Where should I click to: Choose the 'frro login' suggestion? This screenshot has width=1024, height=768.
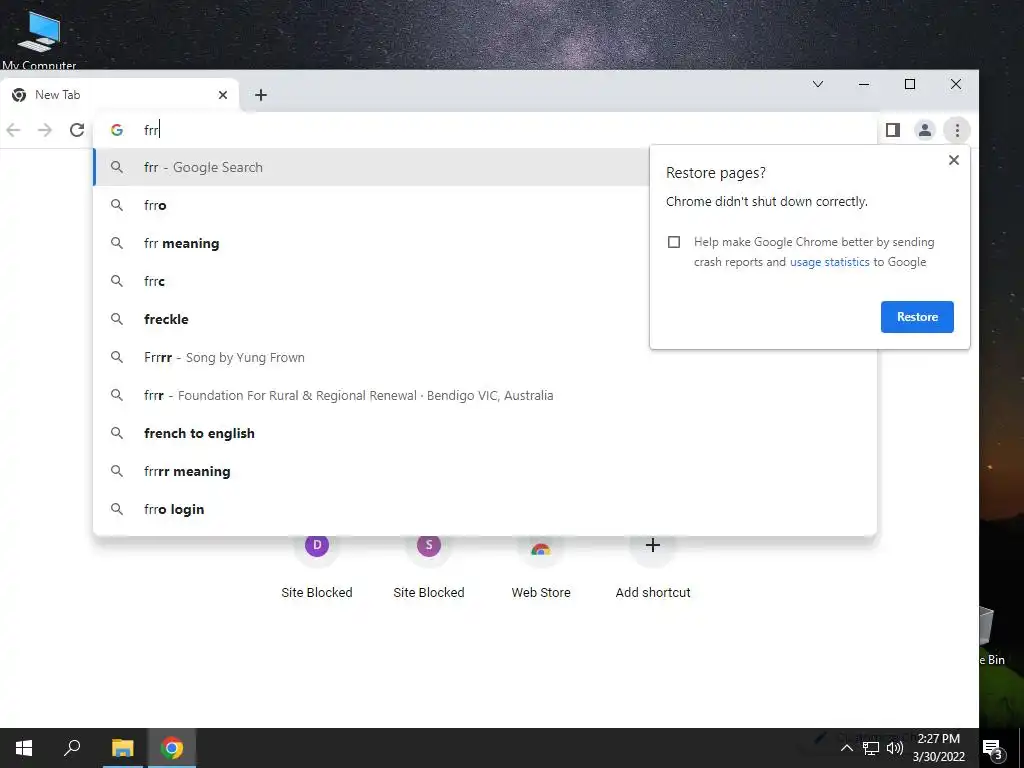[485, 509]
